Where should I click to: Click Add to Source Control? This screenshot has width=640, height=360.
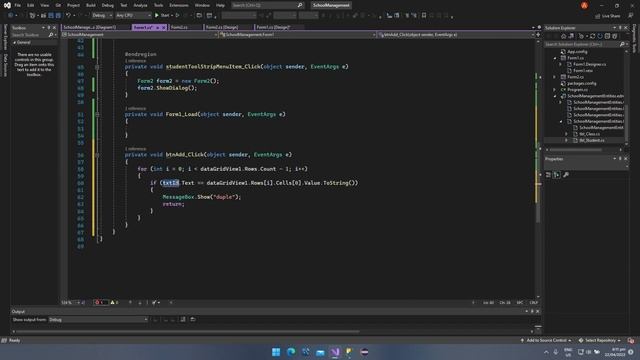pos(546,340)
